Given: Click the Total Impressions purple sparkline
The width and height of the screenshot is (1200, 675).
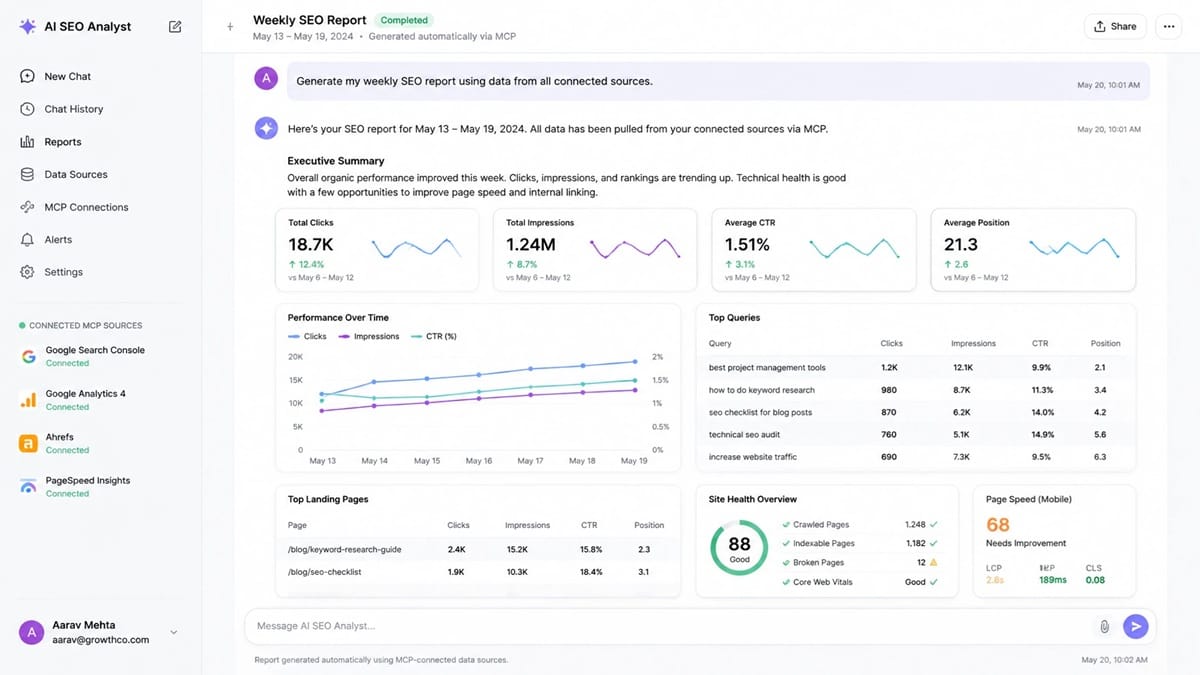Looking at the screenshot, I should 636,247.
